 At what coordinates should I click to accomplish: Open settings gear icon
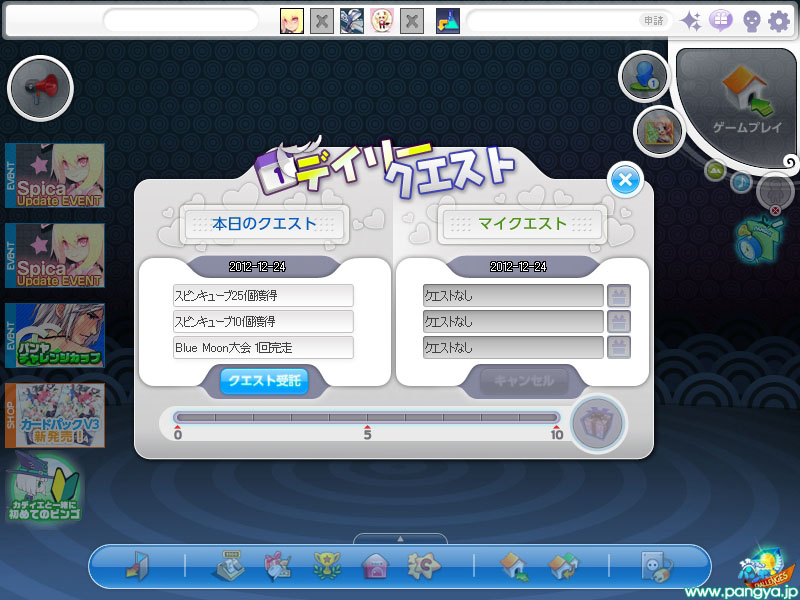[x=779, y=21]
